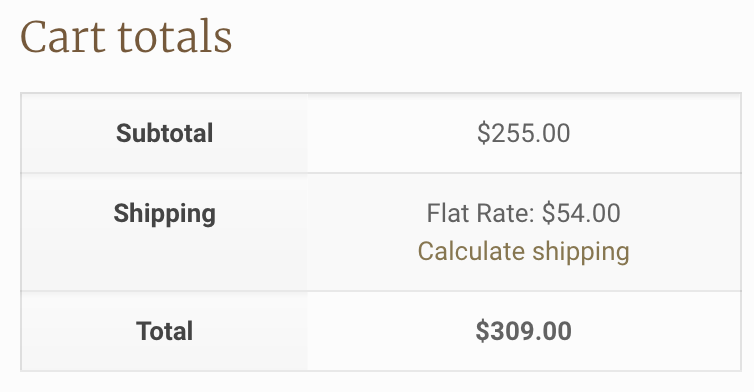
Task: Click the dollar sign of $255.00
Action: pyautogui.click(x=483, y=133)
